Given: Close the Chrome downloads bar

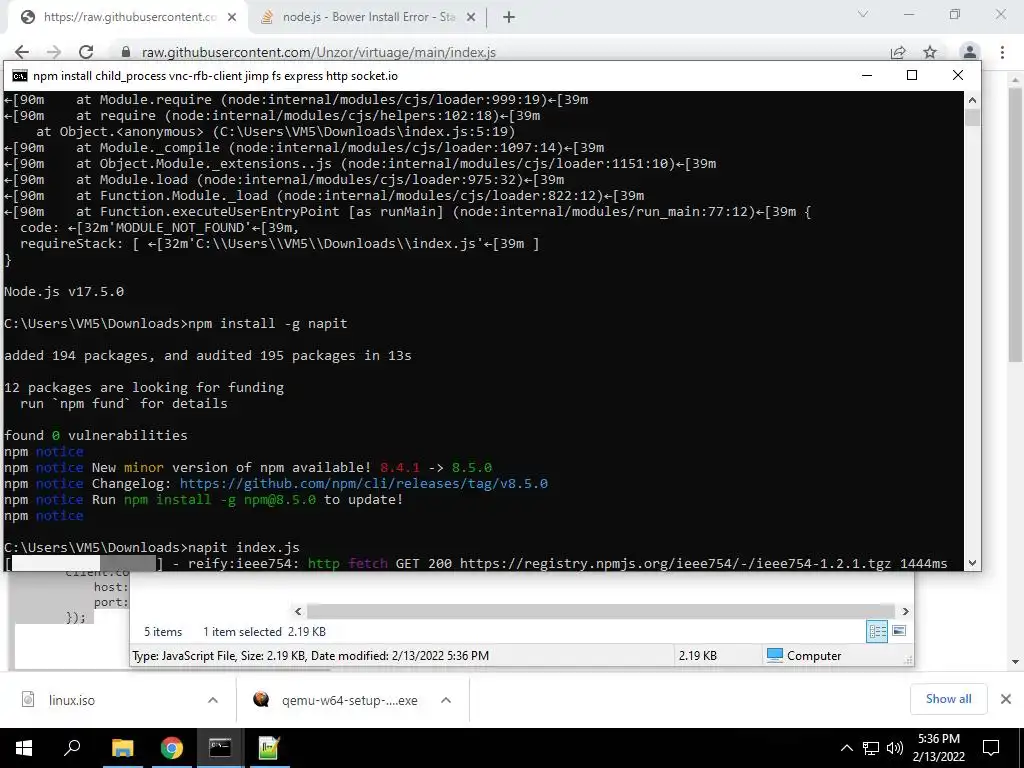Looking at the screenshot, I should tap(1006, 699).
